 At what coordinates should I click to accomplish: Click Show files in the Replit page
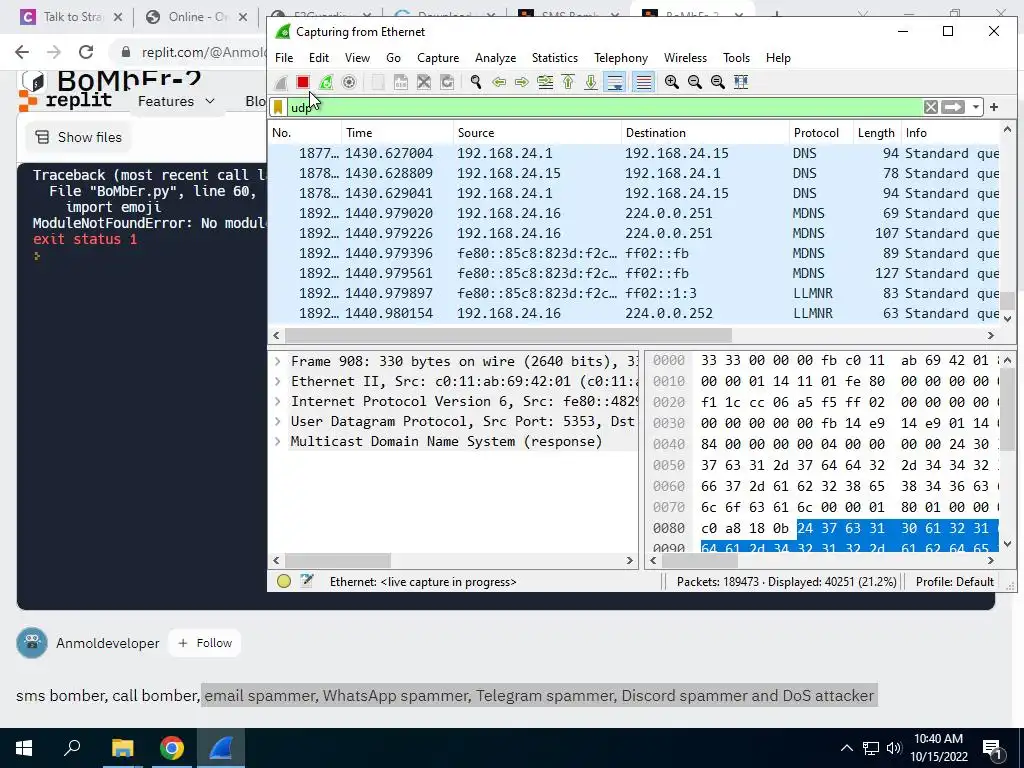tap(78, 137)
